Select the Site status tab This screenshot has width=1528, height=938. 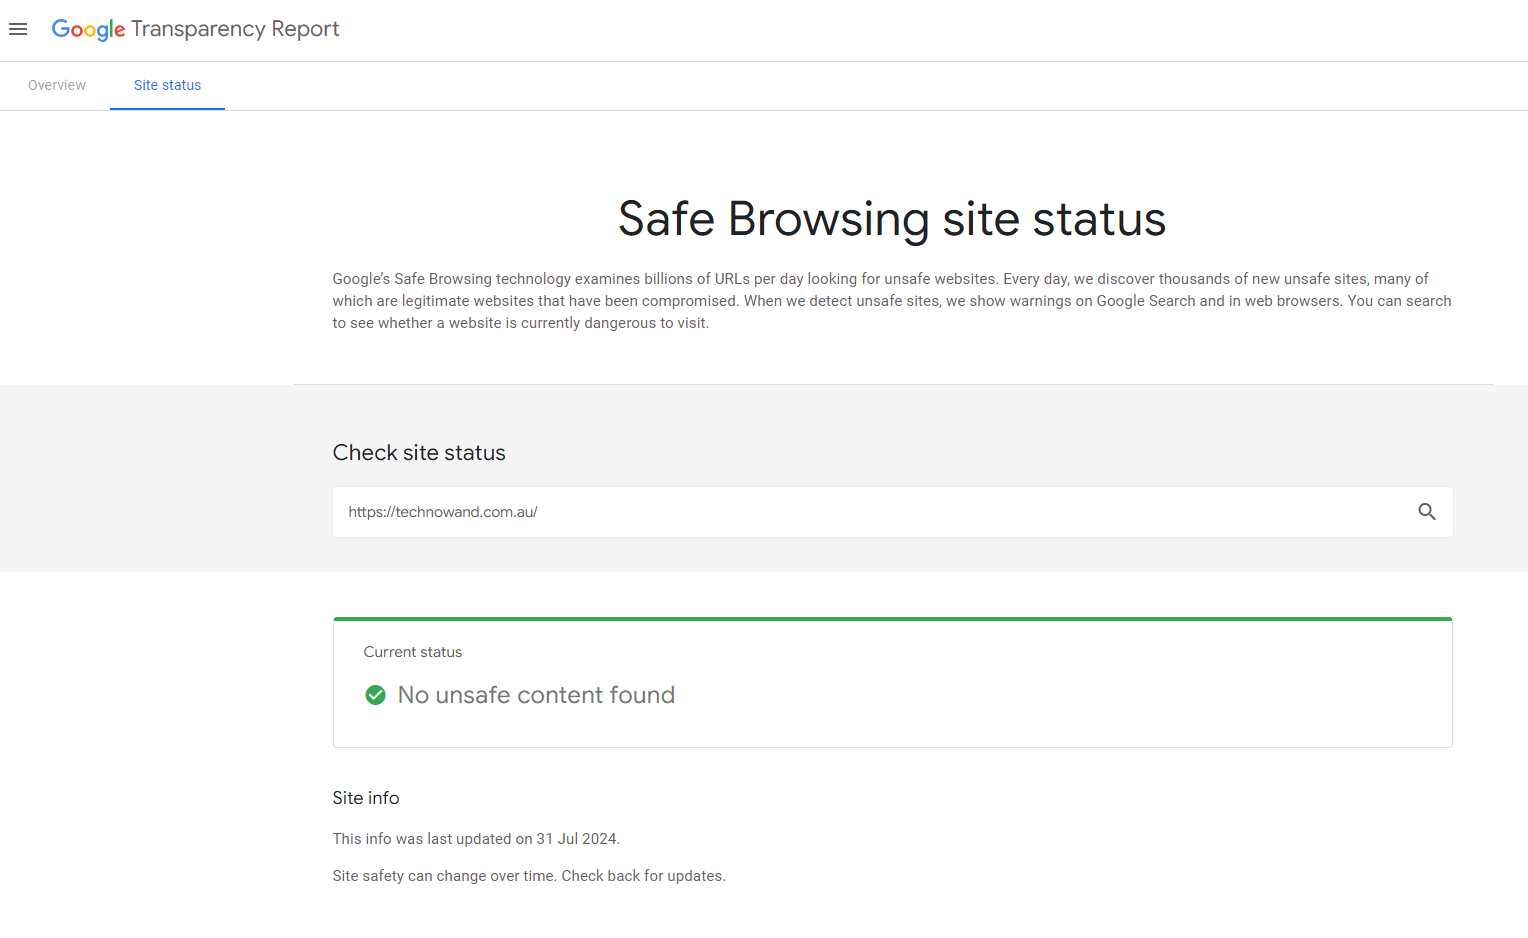(167, 85)
